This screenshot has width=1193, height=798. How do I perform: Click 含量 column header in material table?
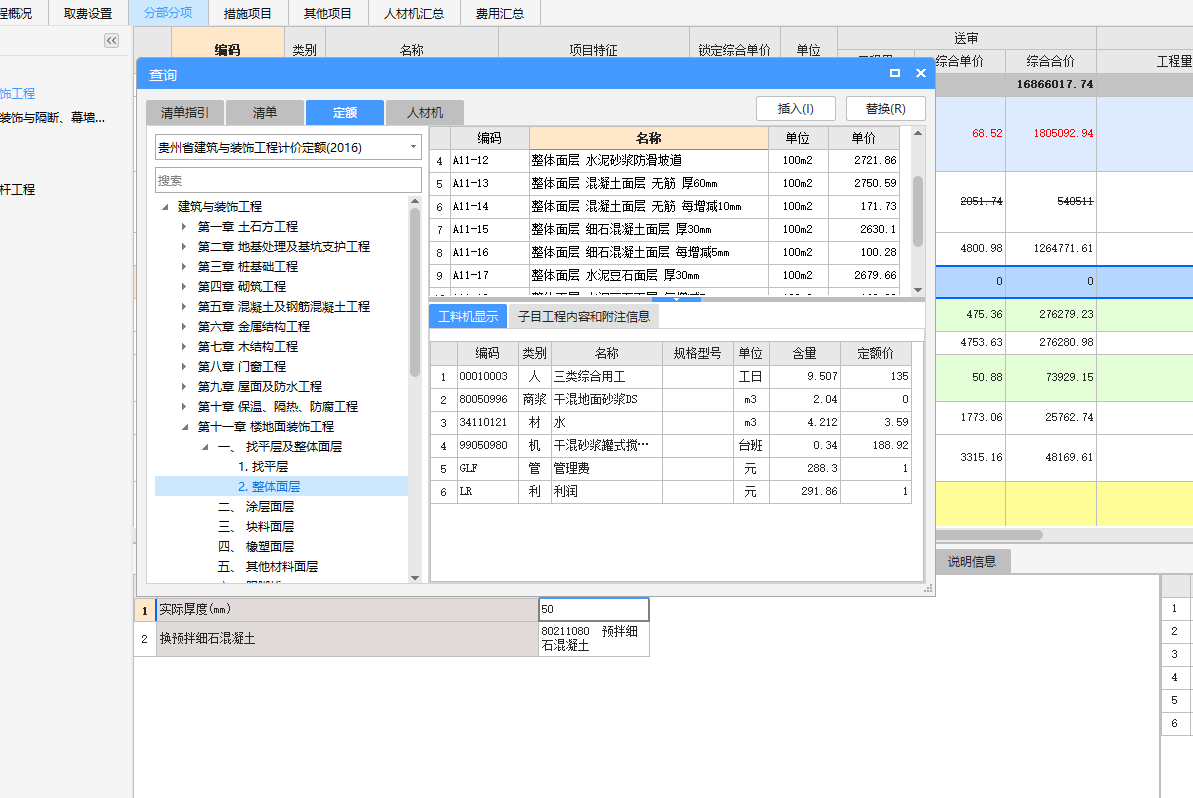tap(804, 353)
